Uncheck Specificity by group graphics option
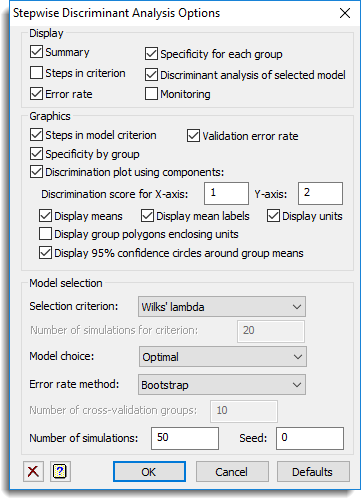 [36, 154]
